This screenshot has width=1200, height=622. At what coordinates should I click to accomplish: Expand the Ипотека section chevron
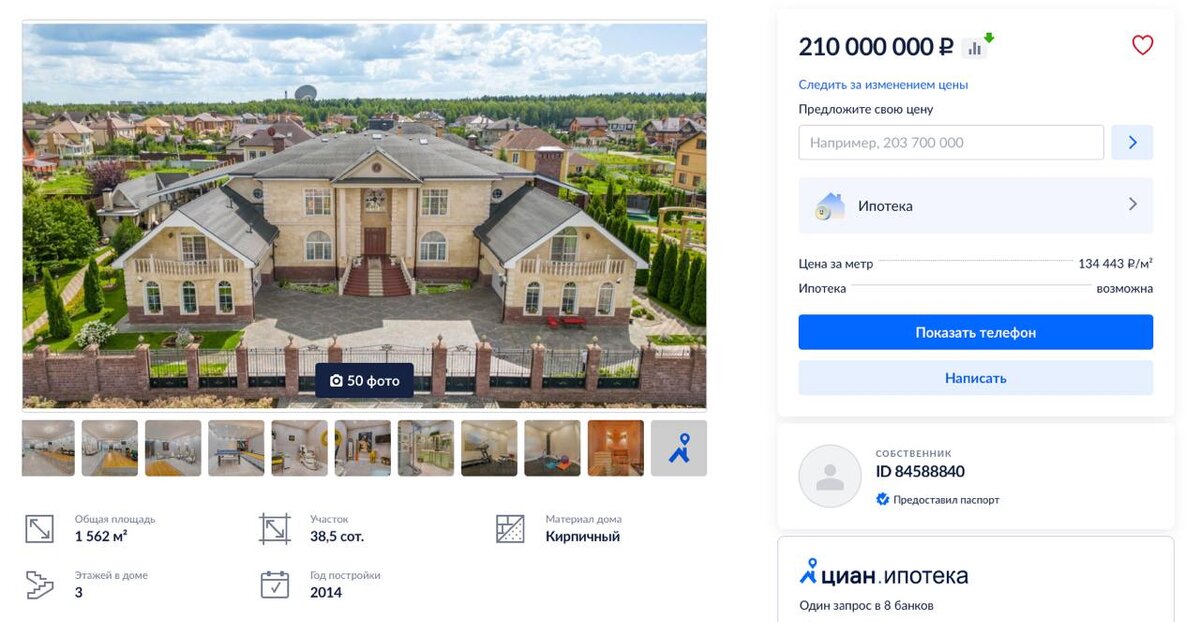pyautogui.click(x=1133, y=204)
